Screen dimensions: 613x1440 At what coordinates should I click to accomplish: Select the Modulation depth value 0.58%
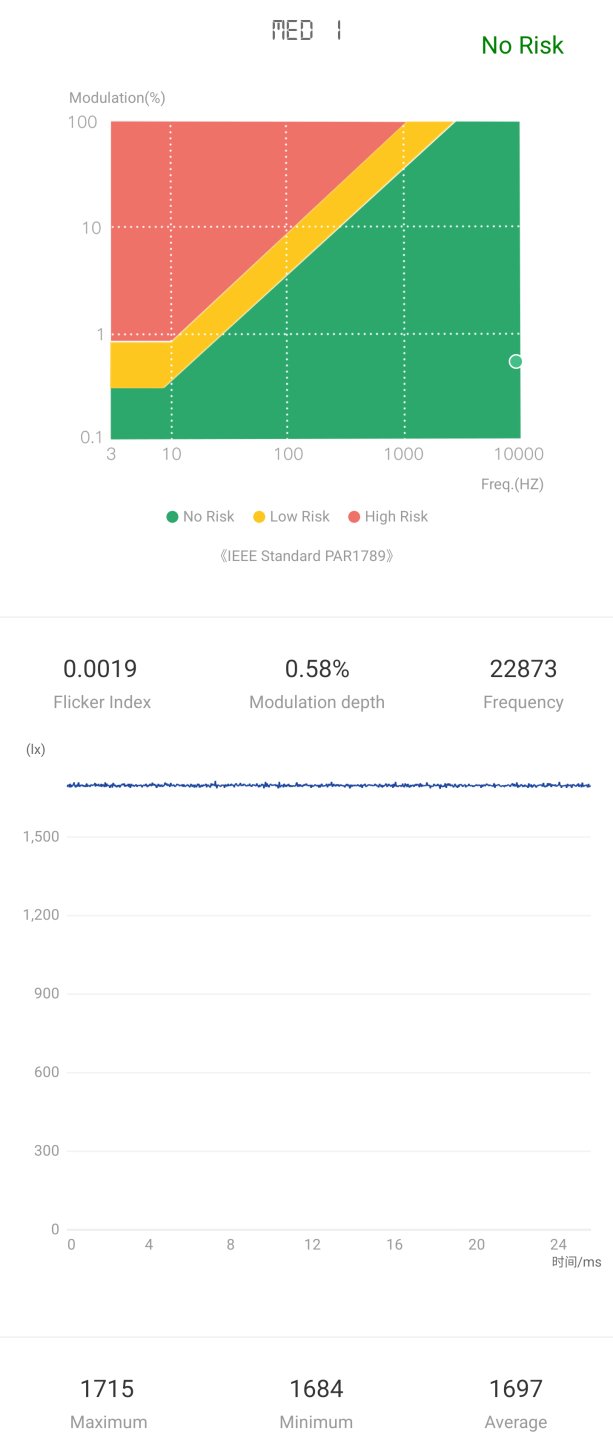point(316,668)
